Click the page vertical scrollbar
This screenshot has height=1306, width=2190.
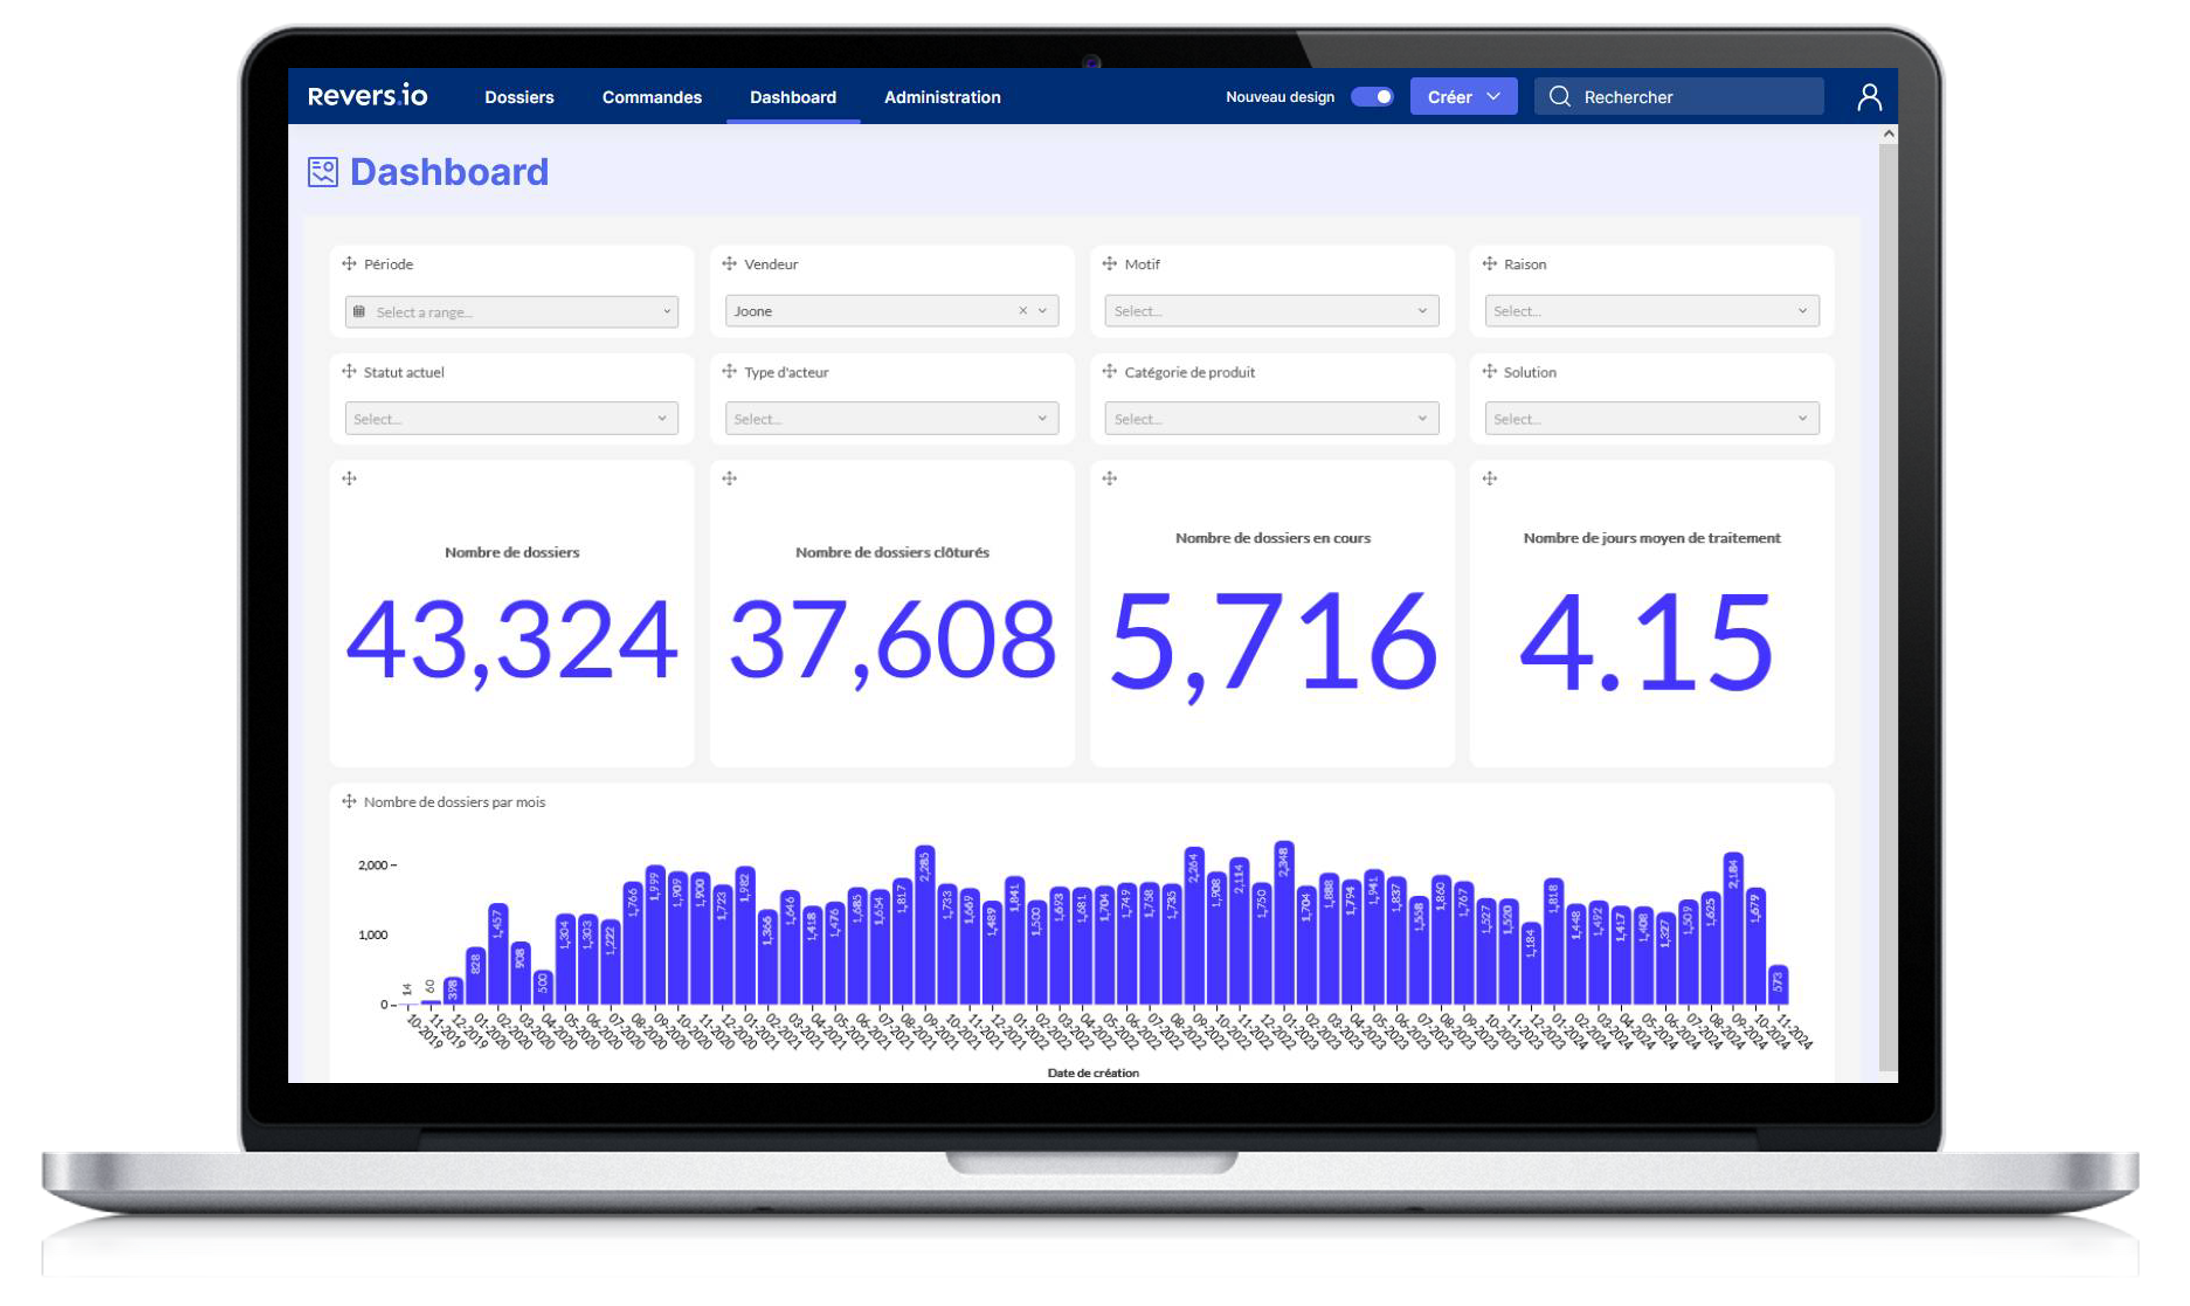tap(1887, 600)
